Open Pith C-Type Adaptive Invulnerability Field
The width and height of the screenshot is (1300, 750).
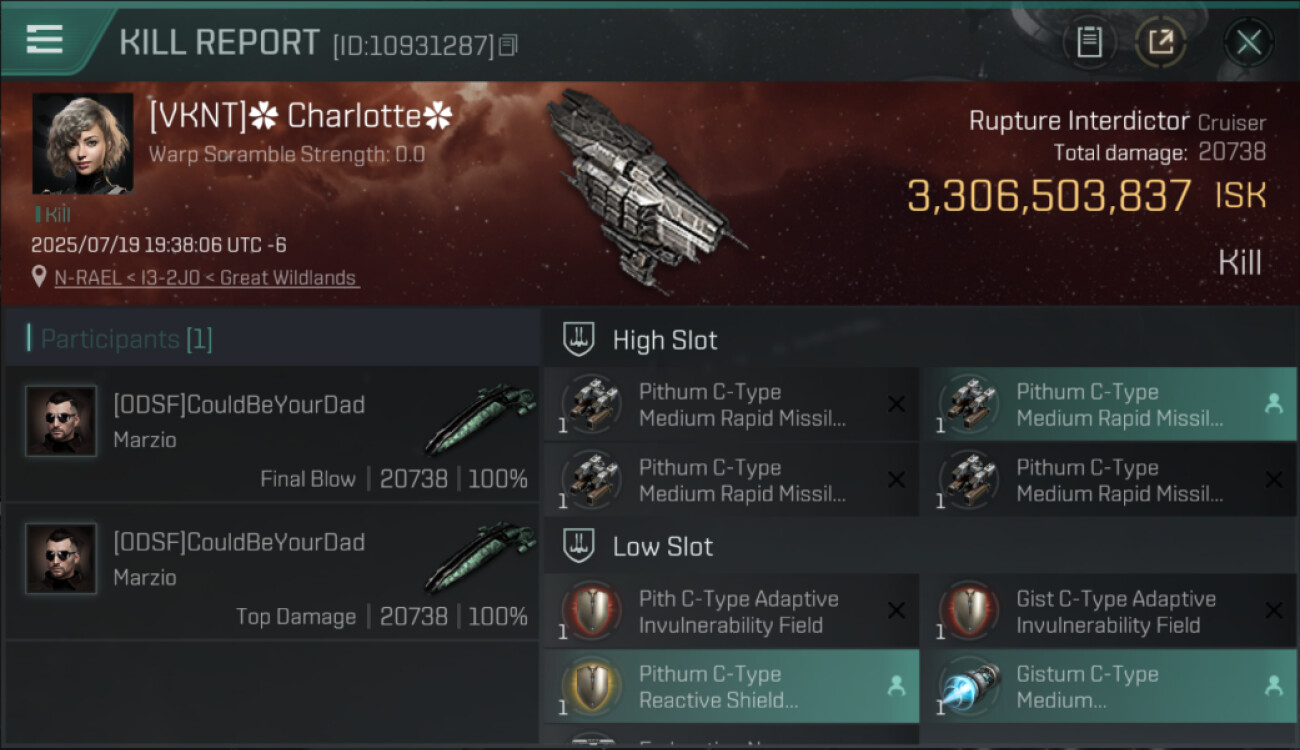pyautogui.click(x=731, y=612)
